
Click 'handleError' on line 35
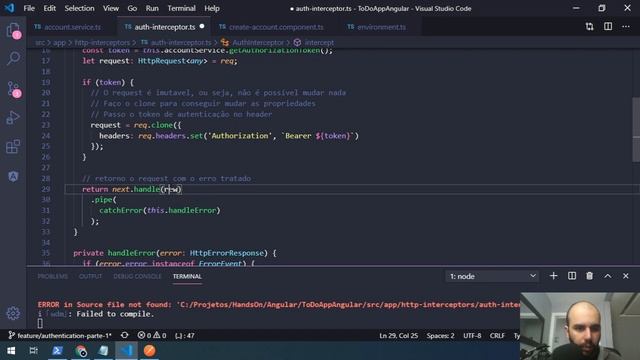[131, 253]
